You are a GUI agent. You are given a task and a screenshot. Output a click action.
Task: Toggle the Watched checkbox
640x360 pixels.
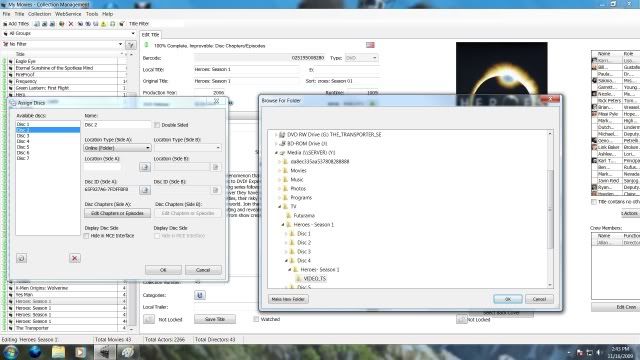[x=256, y=319]
